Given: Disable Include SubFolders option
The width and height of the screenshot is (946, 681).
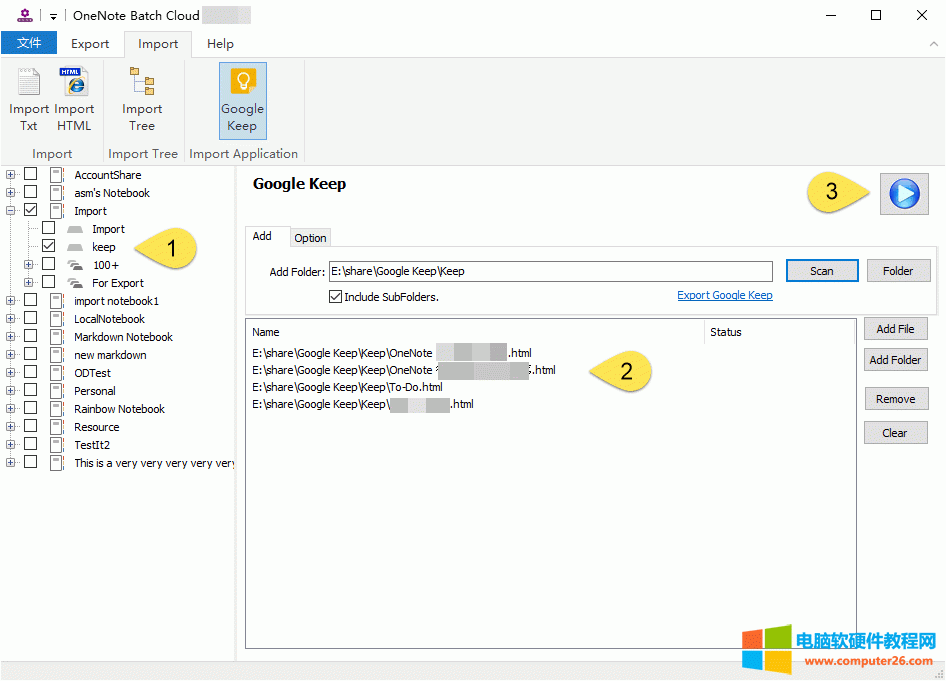Looking at the screenshot, I should [336, 294].
